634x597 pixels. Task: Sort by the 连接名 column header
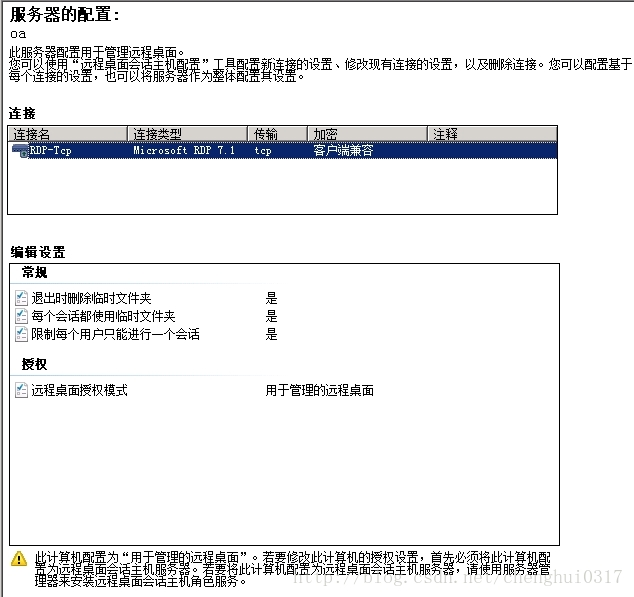[x=67, y=133]
